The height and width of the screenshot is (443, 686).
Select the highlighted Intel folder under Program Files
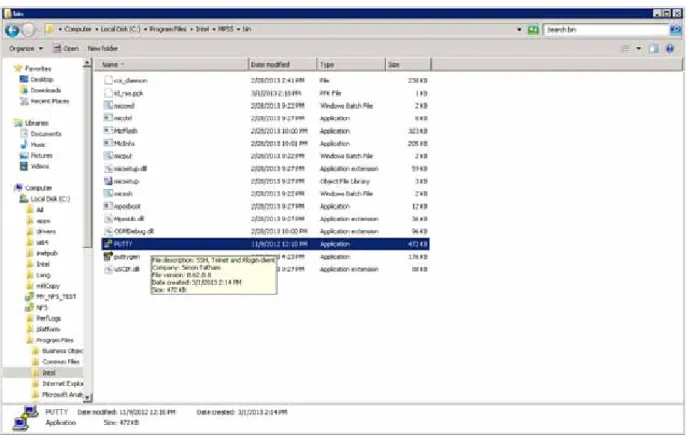(x=49, y=373)
